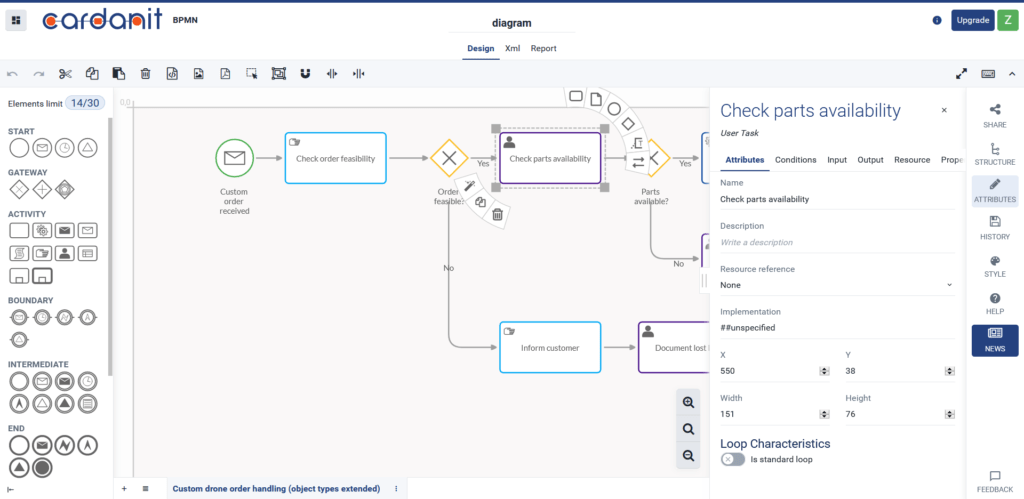Viewport: 1024px width, 499px height.
Task: Toggle the Is standard loop switch
Action: coord(733,459)
